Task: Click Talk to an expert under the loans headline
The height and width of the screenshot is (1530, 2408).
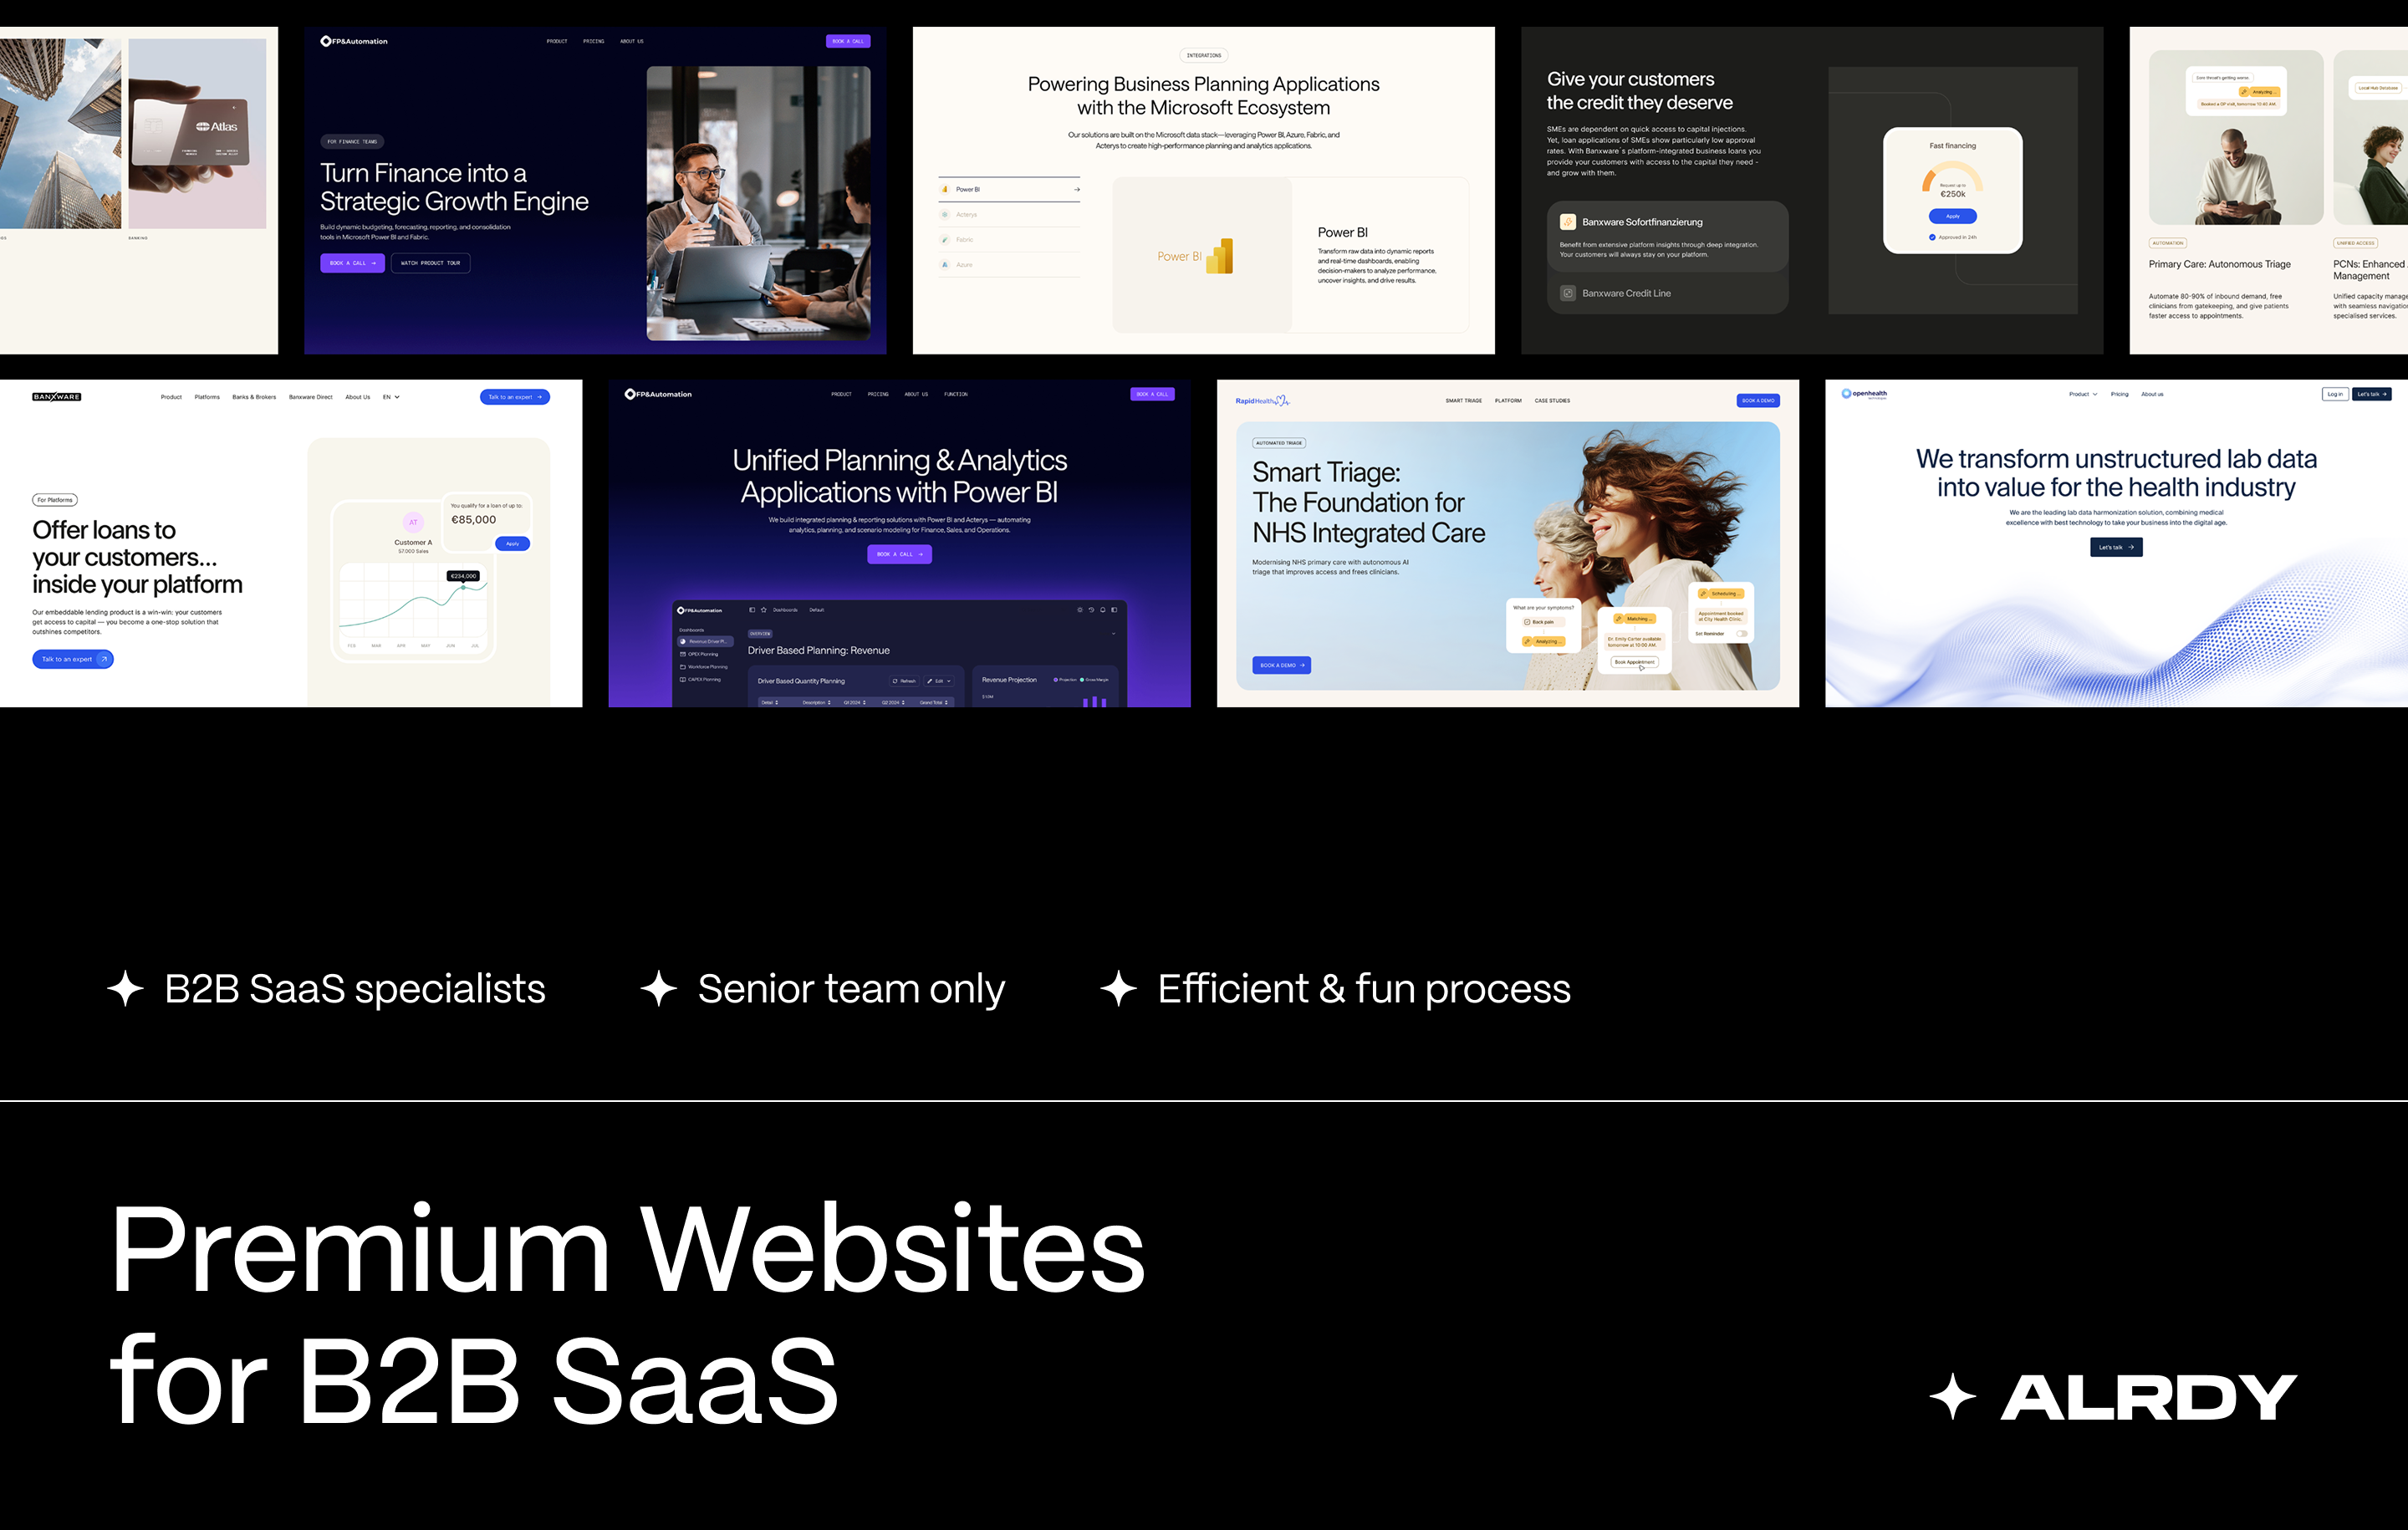Action: click(73, 659)
